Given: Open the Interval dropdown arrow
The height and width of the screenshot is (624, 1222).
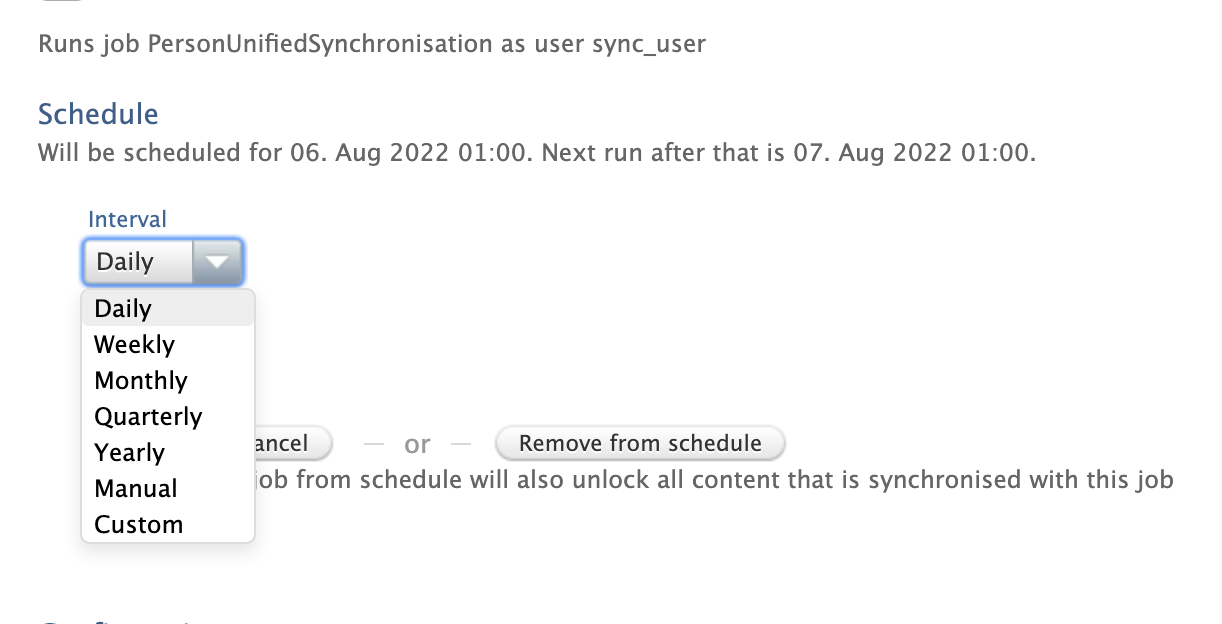Looking at the screenshot, I should (218, 261).
